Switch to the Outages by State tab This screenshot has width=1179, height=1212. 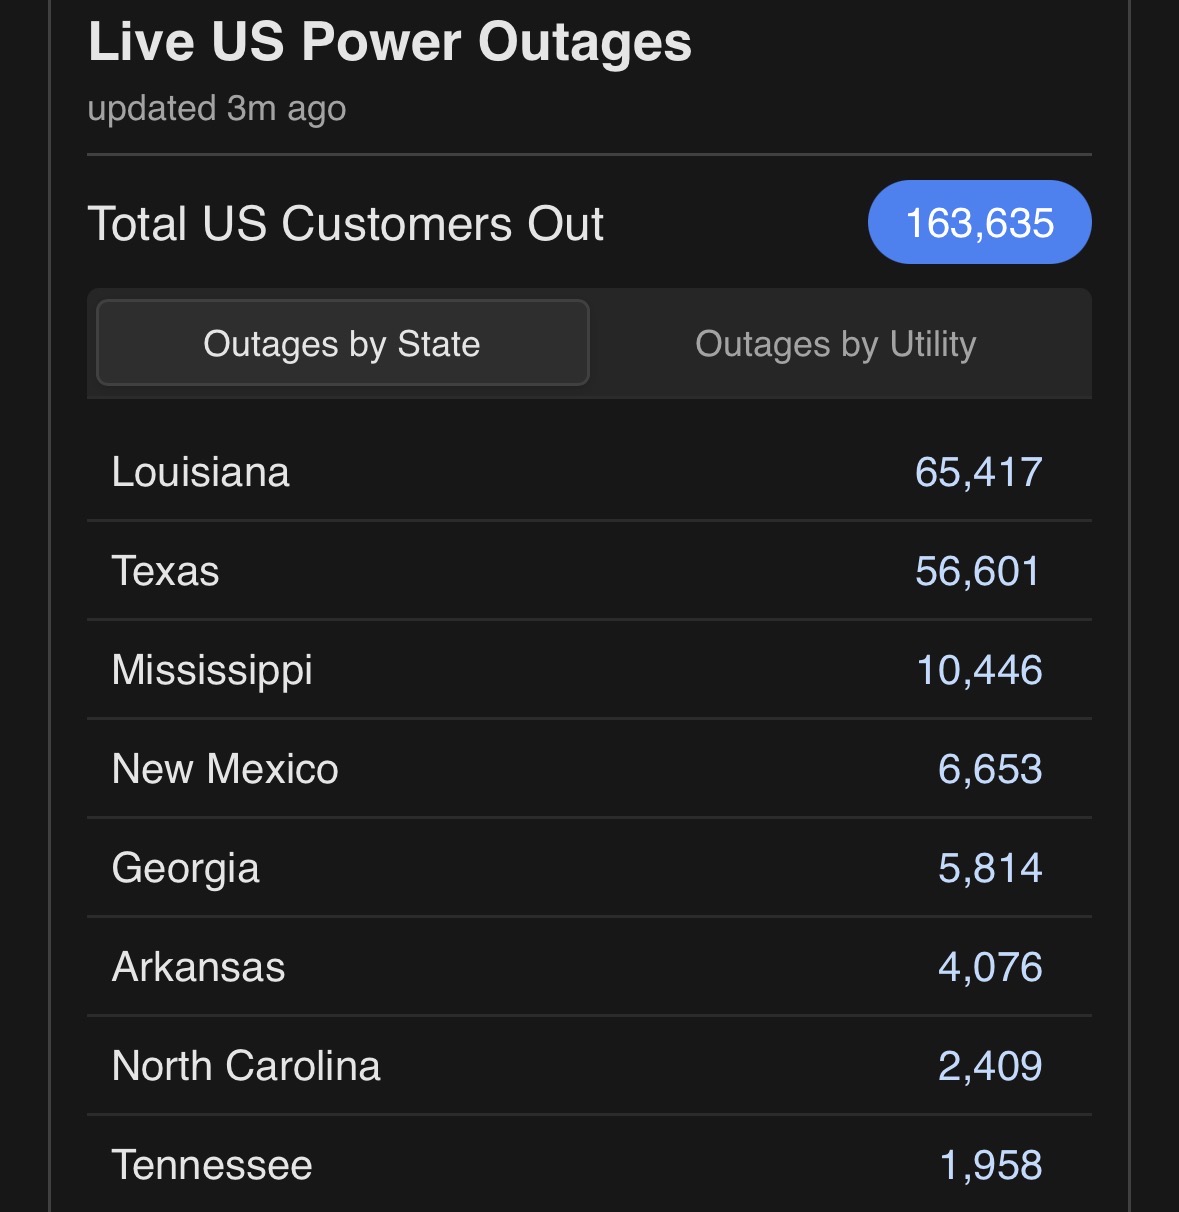(342, 344)
